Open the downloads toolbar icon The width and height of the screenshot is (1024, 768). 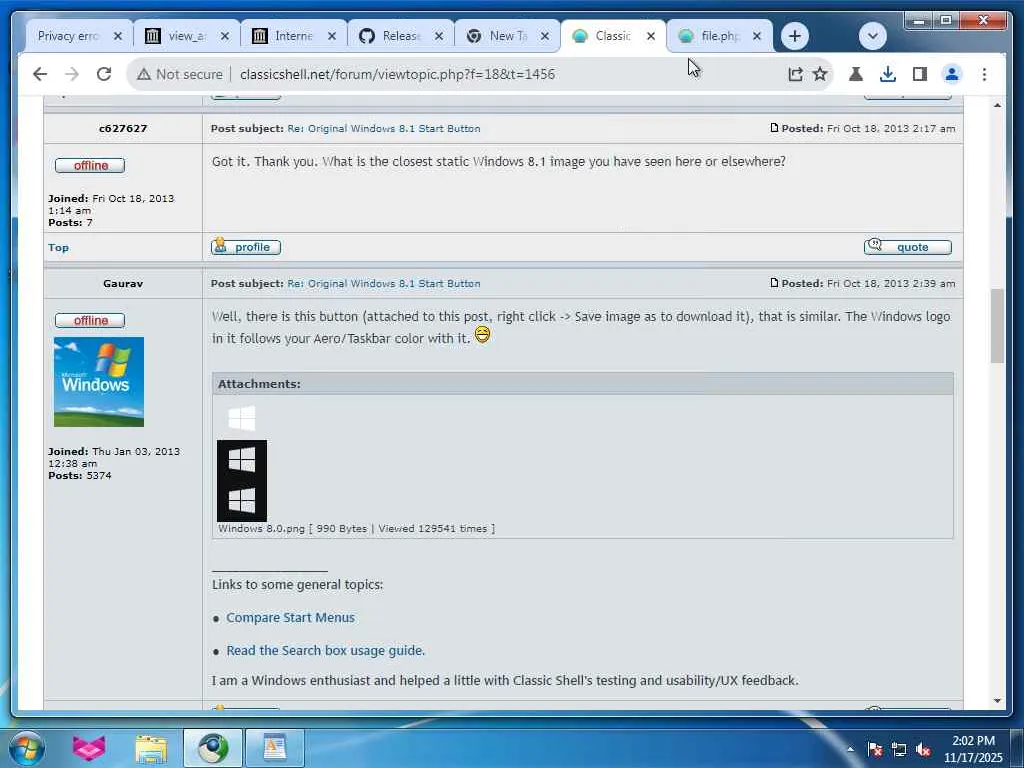(888, 74)
